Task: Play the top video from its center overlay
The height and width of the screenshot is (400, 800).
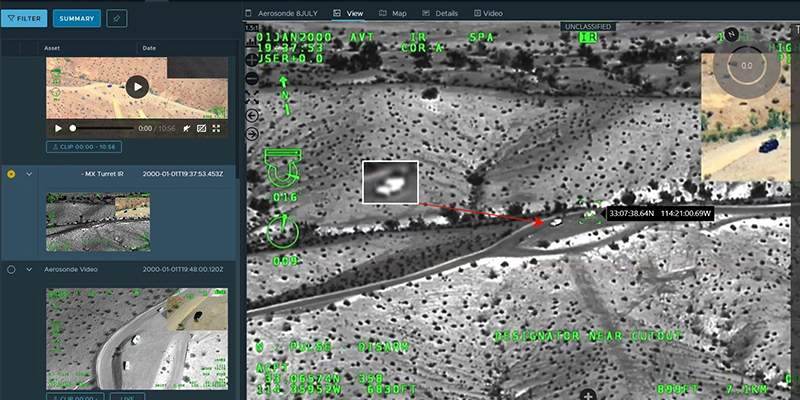Action: coord(137,87)
